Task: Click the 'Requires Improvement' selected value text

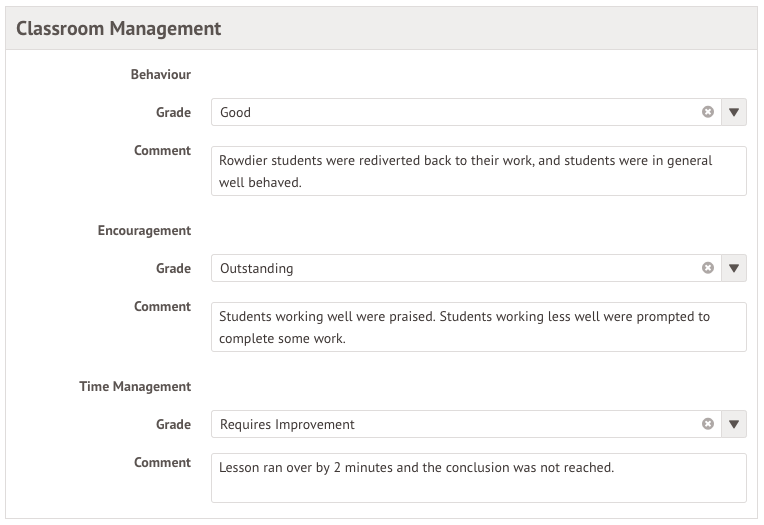Action: pyautogui.click(x=288, y=425)
